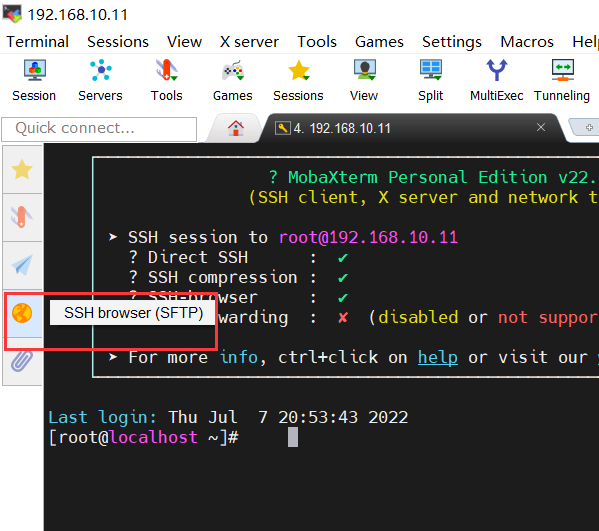Open the Servers toolbar button
Viewport: 599px width, 531px height.
point(100,81)
